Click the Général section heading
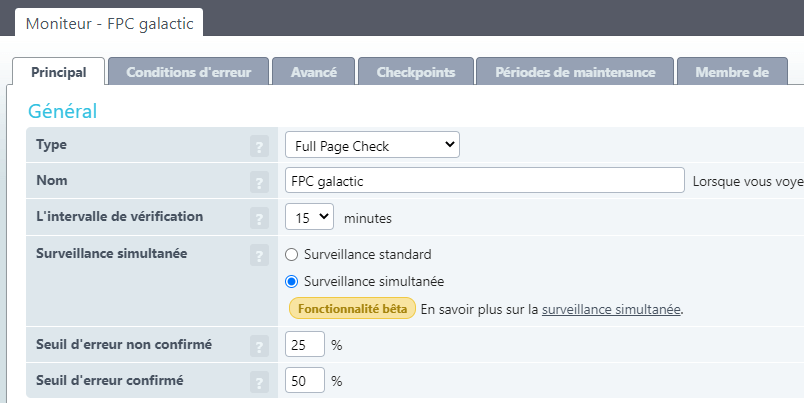This screenshot has width=804, height=403. 63,111
